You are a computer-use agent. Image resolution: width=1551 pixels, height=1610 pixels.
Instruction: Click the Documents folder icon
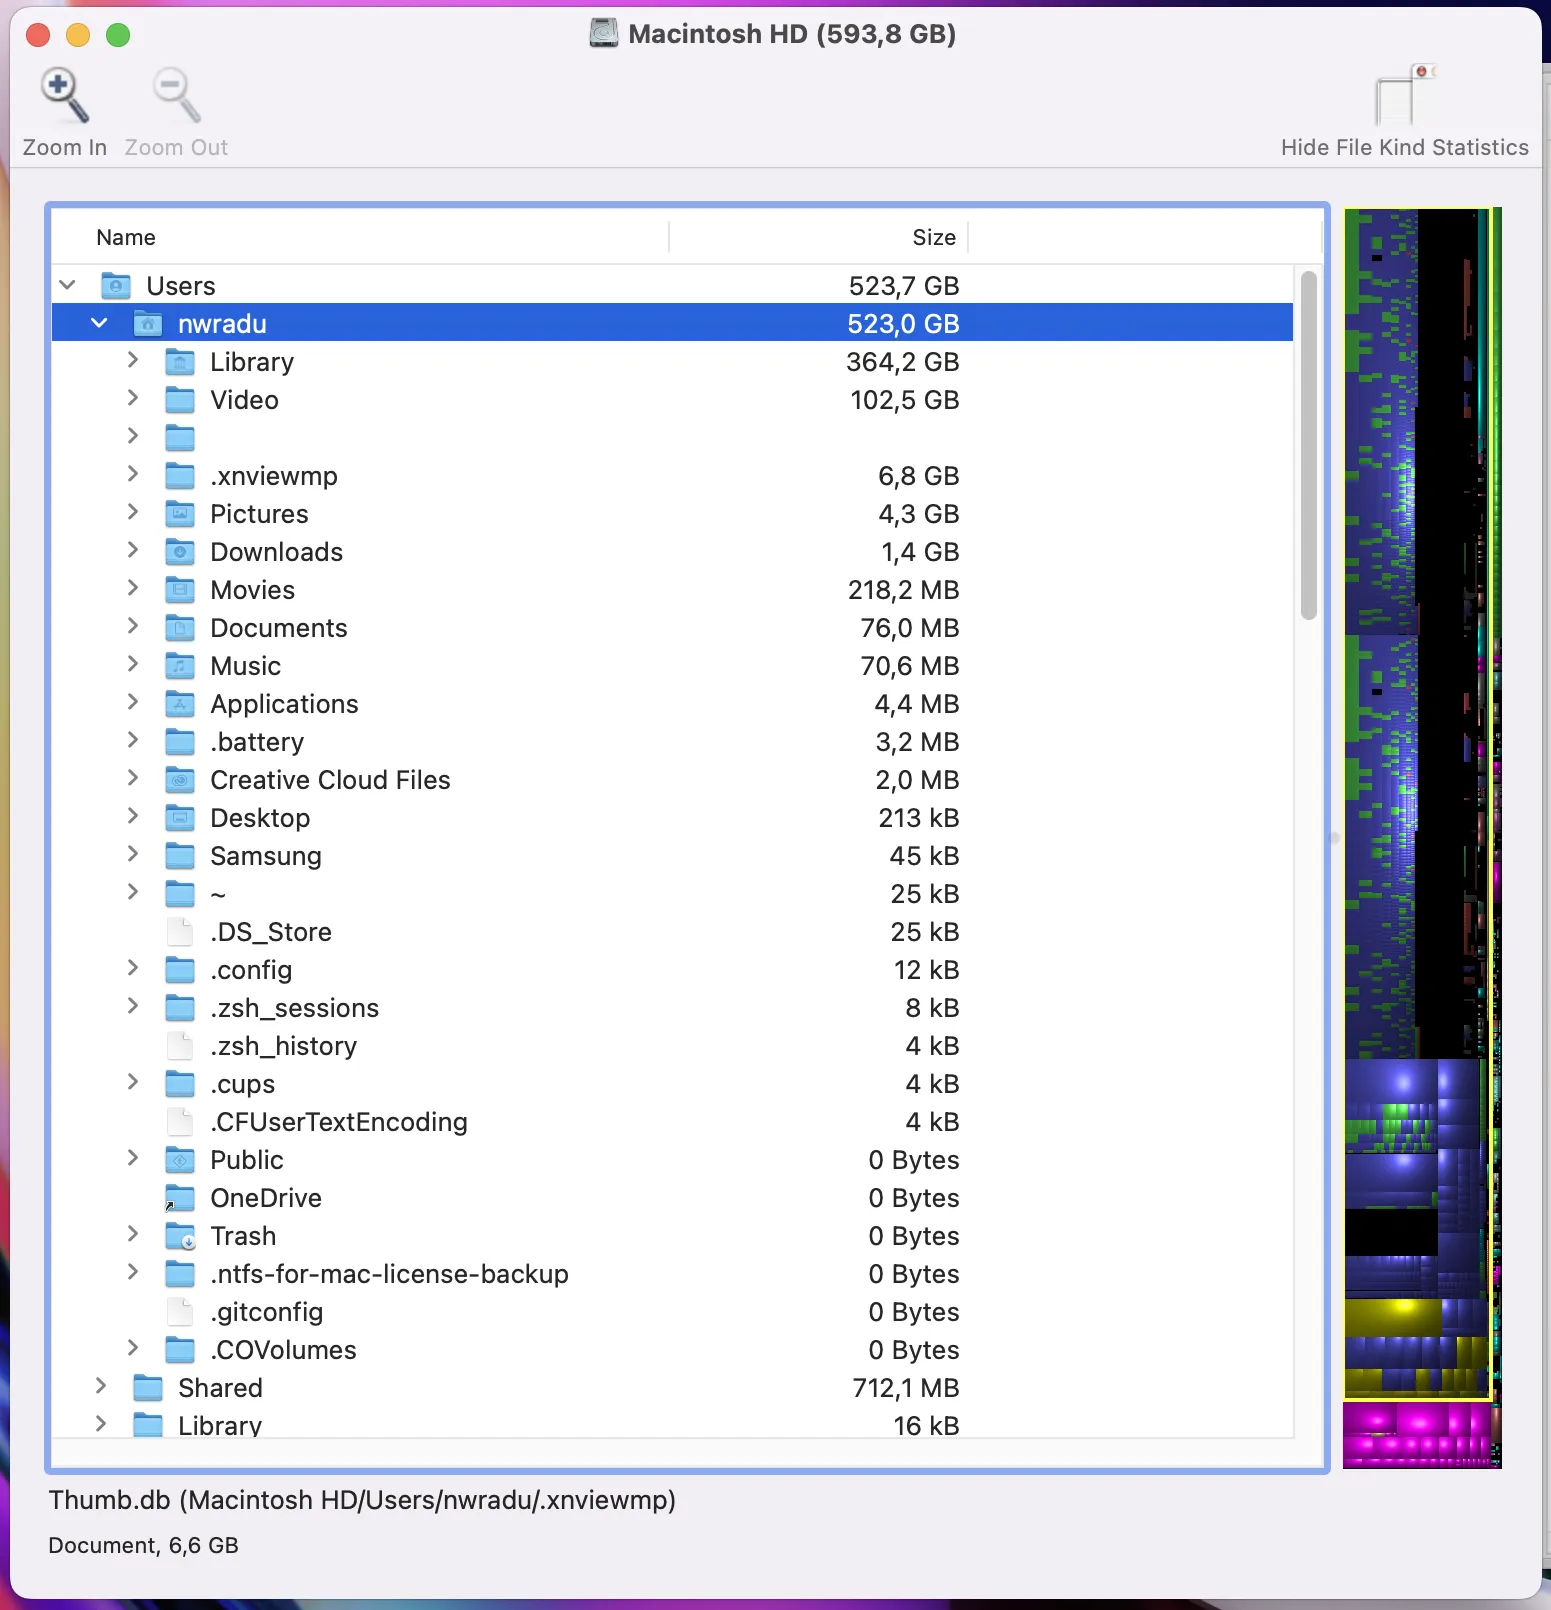pyautogui.click(x=180, y=628)
